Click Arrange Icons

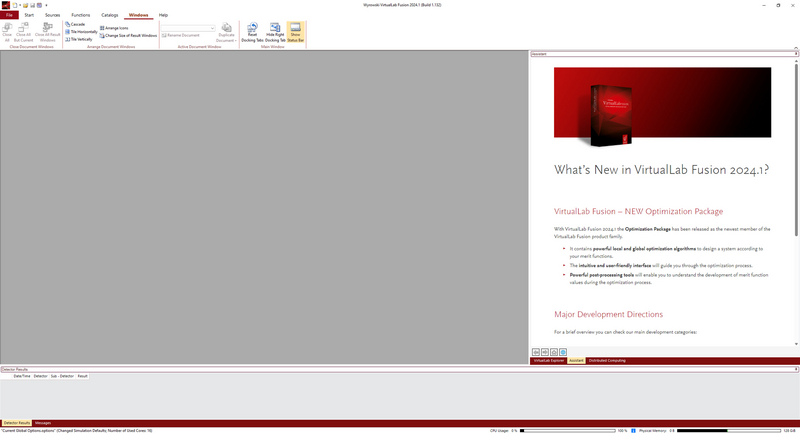tap(114, 28)
